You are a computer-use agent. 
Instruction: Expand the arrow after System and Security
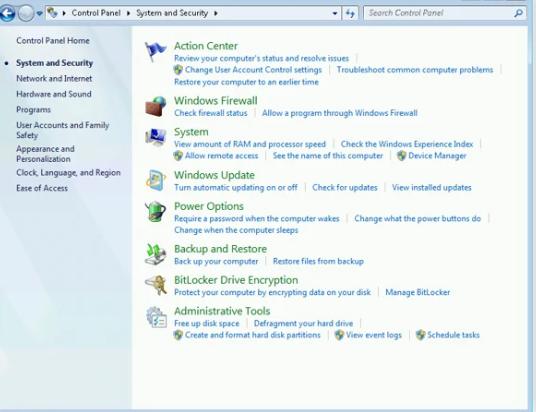[216, 13]
